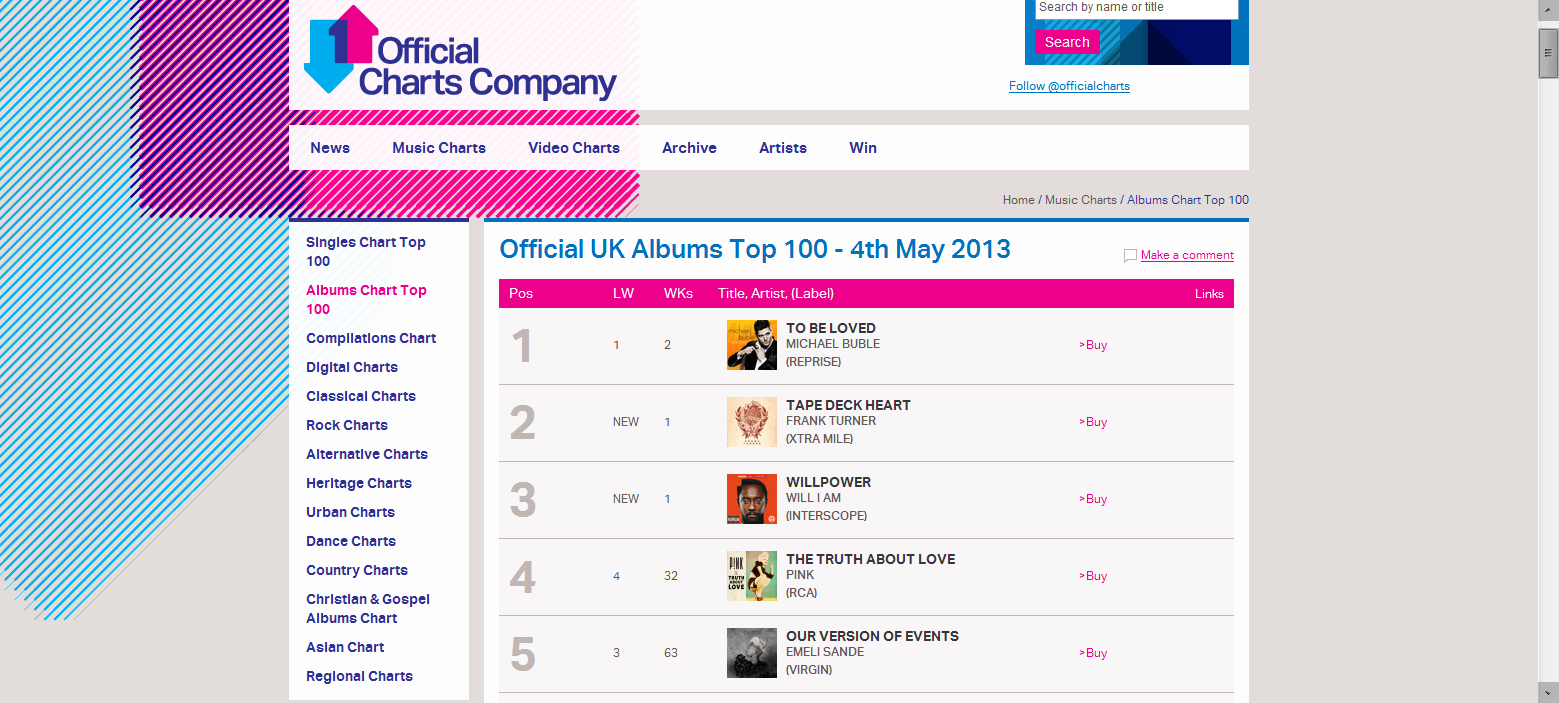Open the Video Charts menu

pyautogui.click(x=574, y=148)
